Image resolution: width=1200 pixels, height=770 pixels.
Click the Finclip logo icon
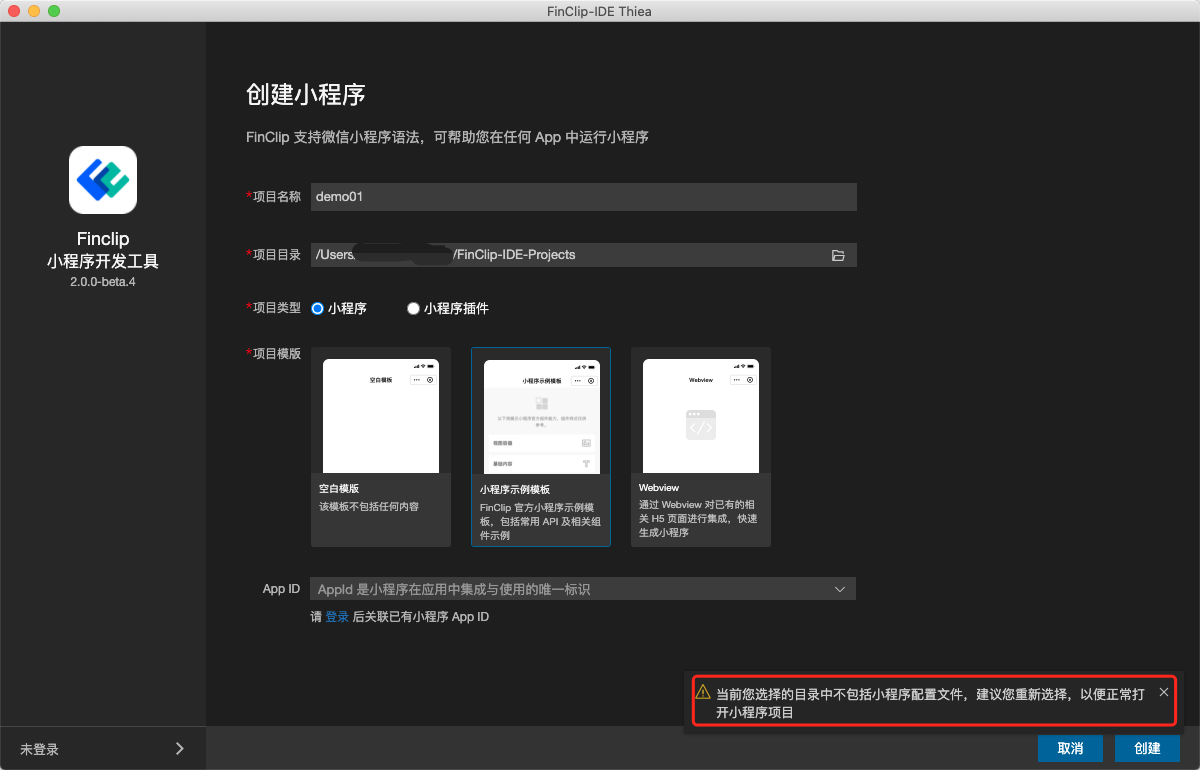pos(103,180)
